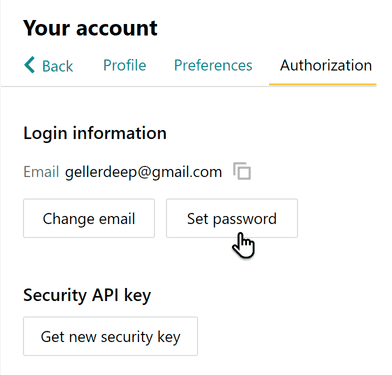Click the word key in Get new security key
The width and height of the screenshot is (392, 375).
[169, 337]
